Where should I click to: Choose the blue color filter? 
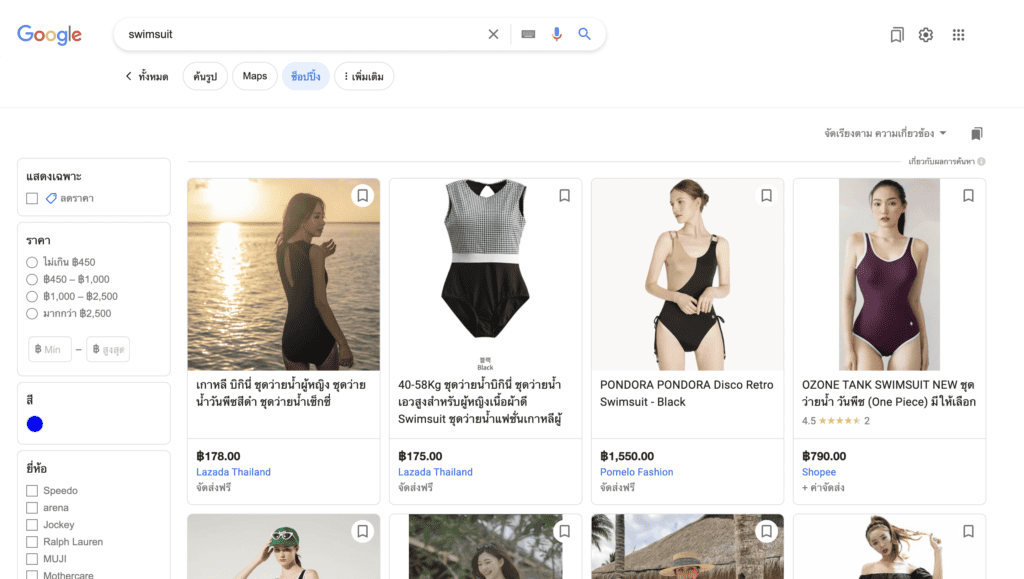[35, 424]
